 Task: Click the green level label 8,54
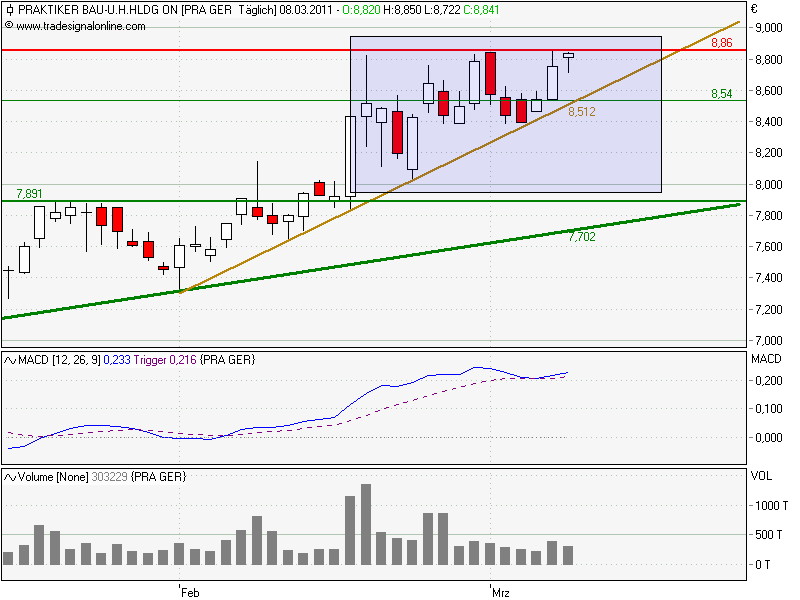721,93
